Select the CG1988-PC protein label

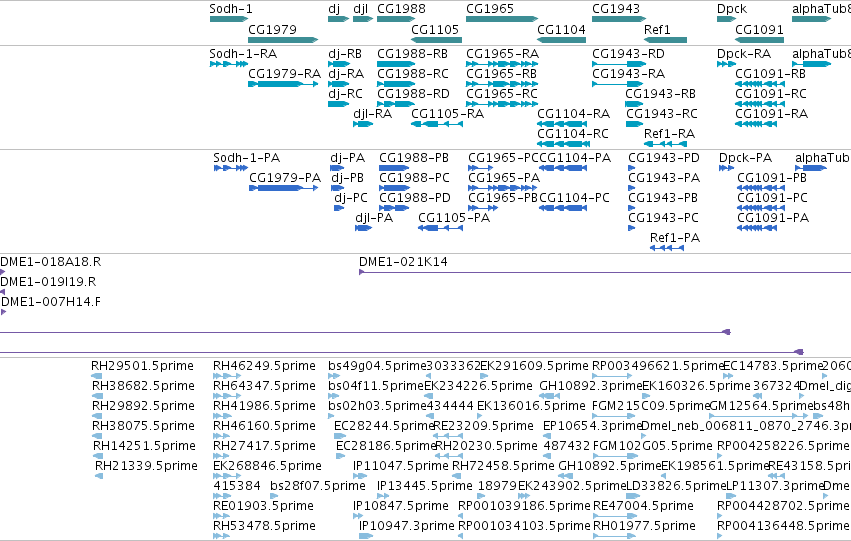click(x=415, y=178)
